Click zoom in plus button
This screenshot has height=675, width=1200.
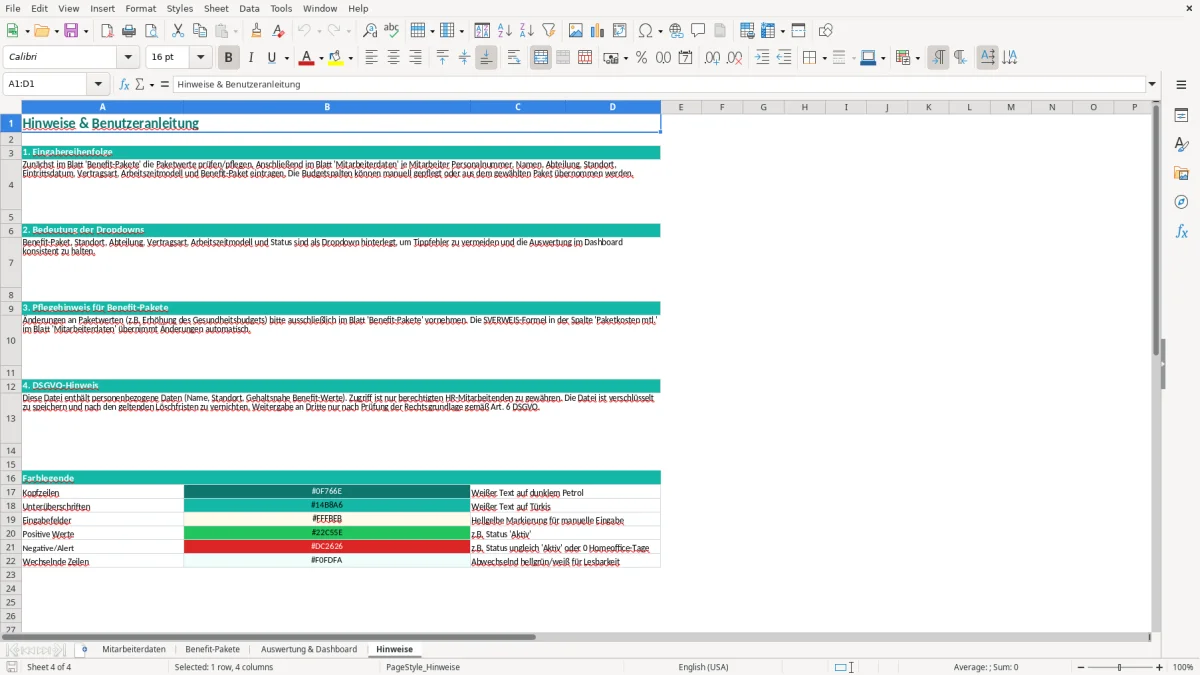click(x=1160, y=667)
